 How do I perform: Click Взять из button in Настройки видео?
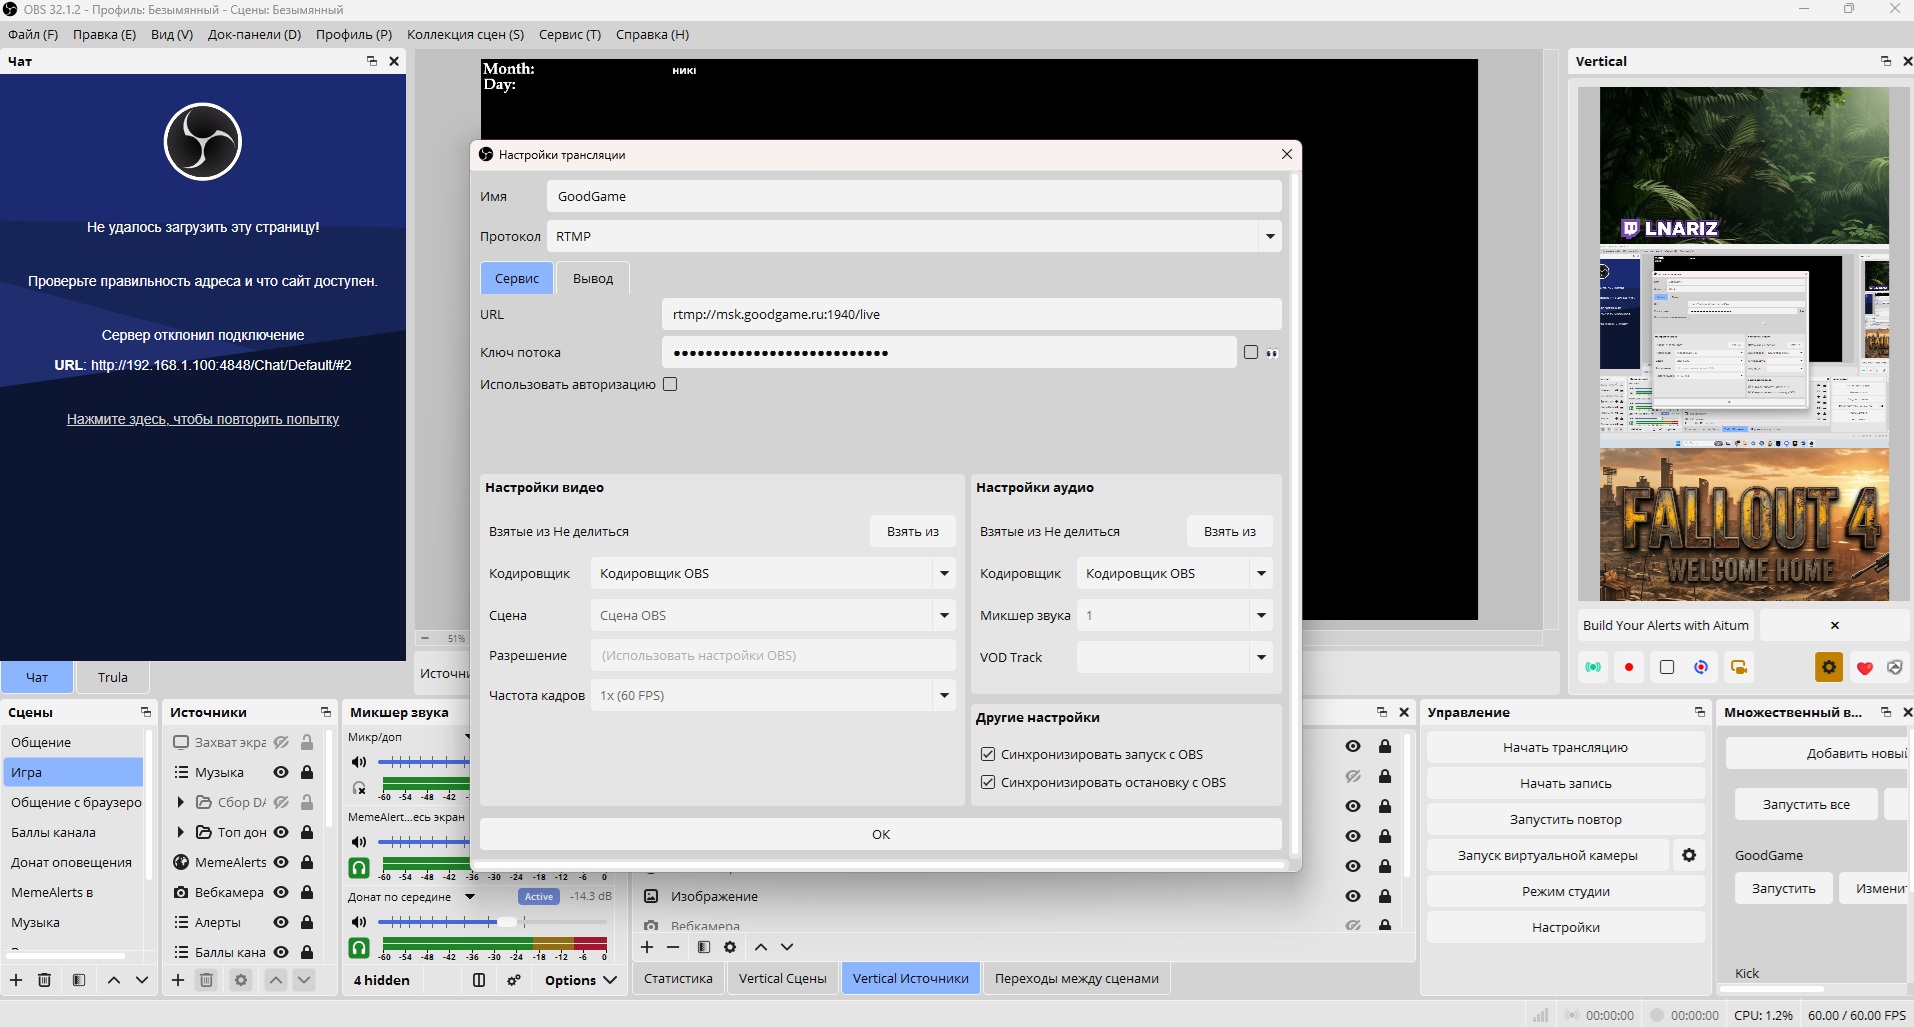[912, 531]
